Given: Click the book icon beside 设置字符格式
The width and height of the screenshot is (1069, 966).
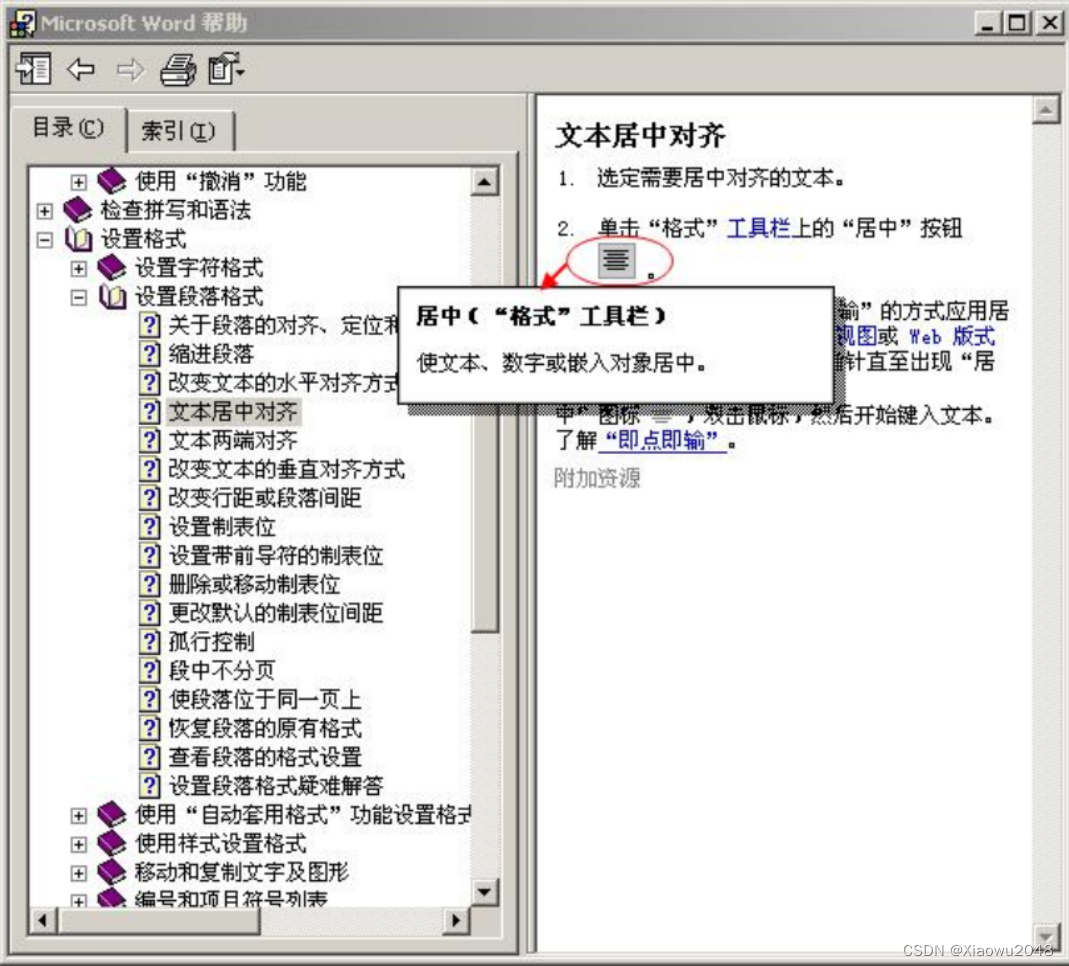Looking at the screenshot, I should tap(111, 267).
